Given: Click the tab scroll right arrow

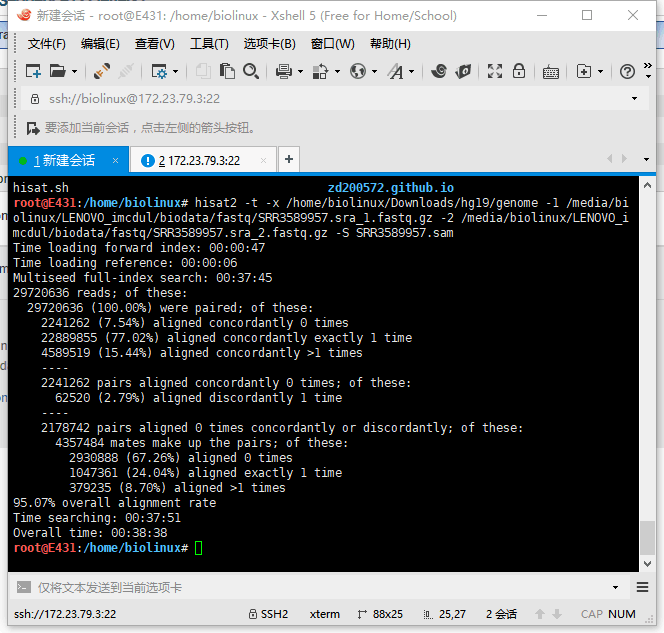Looking at the screenshot, I should [x=624, y=159].
